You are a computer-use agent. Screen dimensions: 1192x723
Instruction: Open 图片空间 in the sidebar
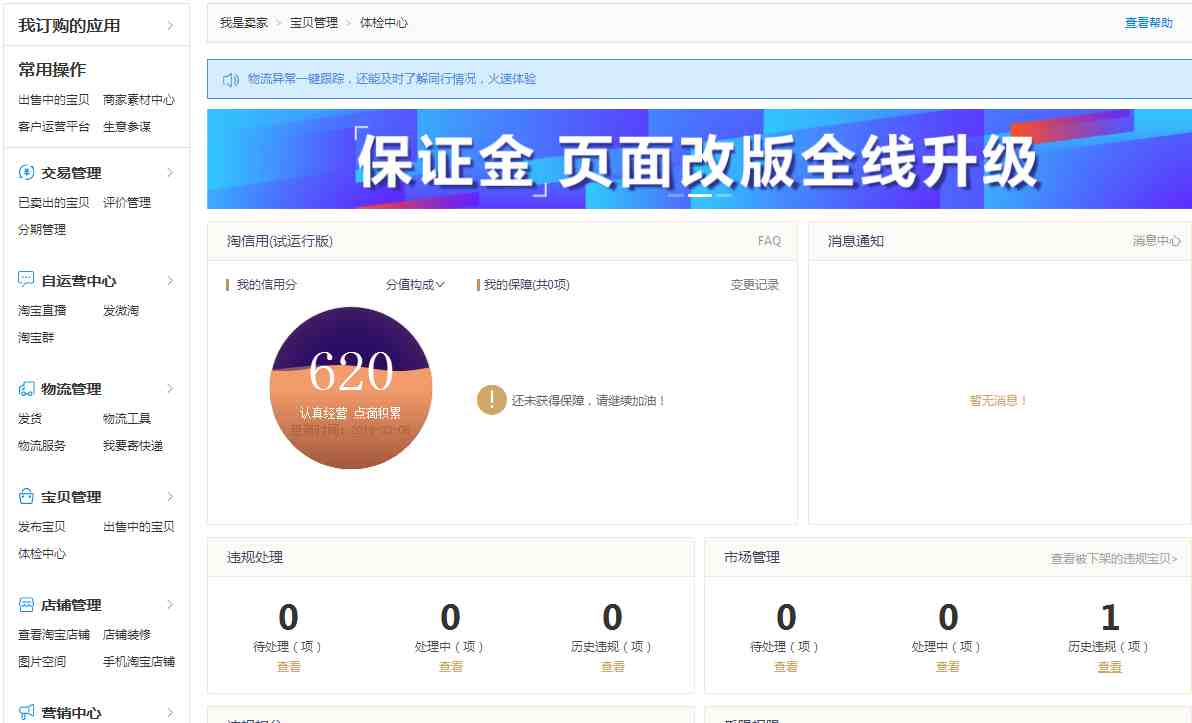click(42, 661)
